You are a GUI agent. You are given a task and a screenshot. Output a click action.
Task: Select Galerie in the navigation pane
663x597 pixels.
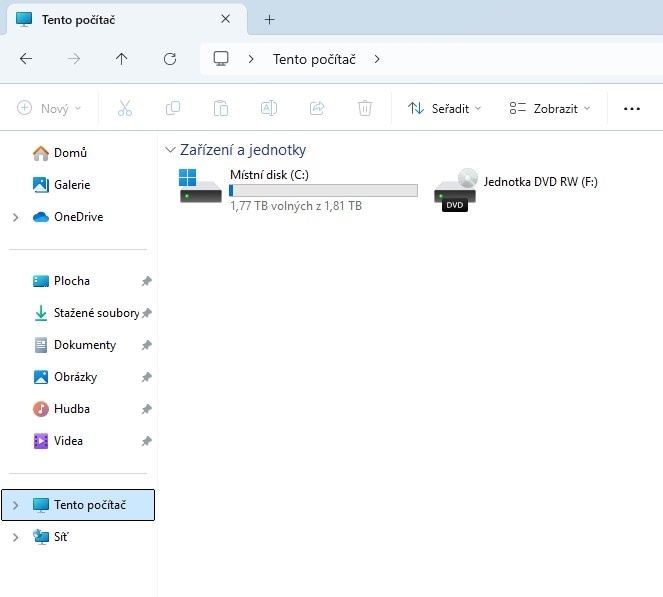[x=71, y=185]
